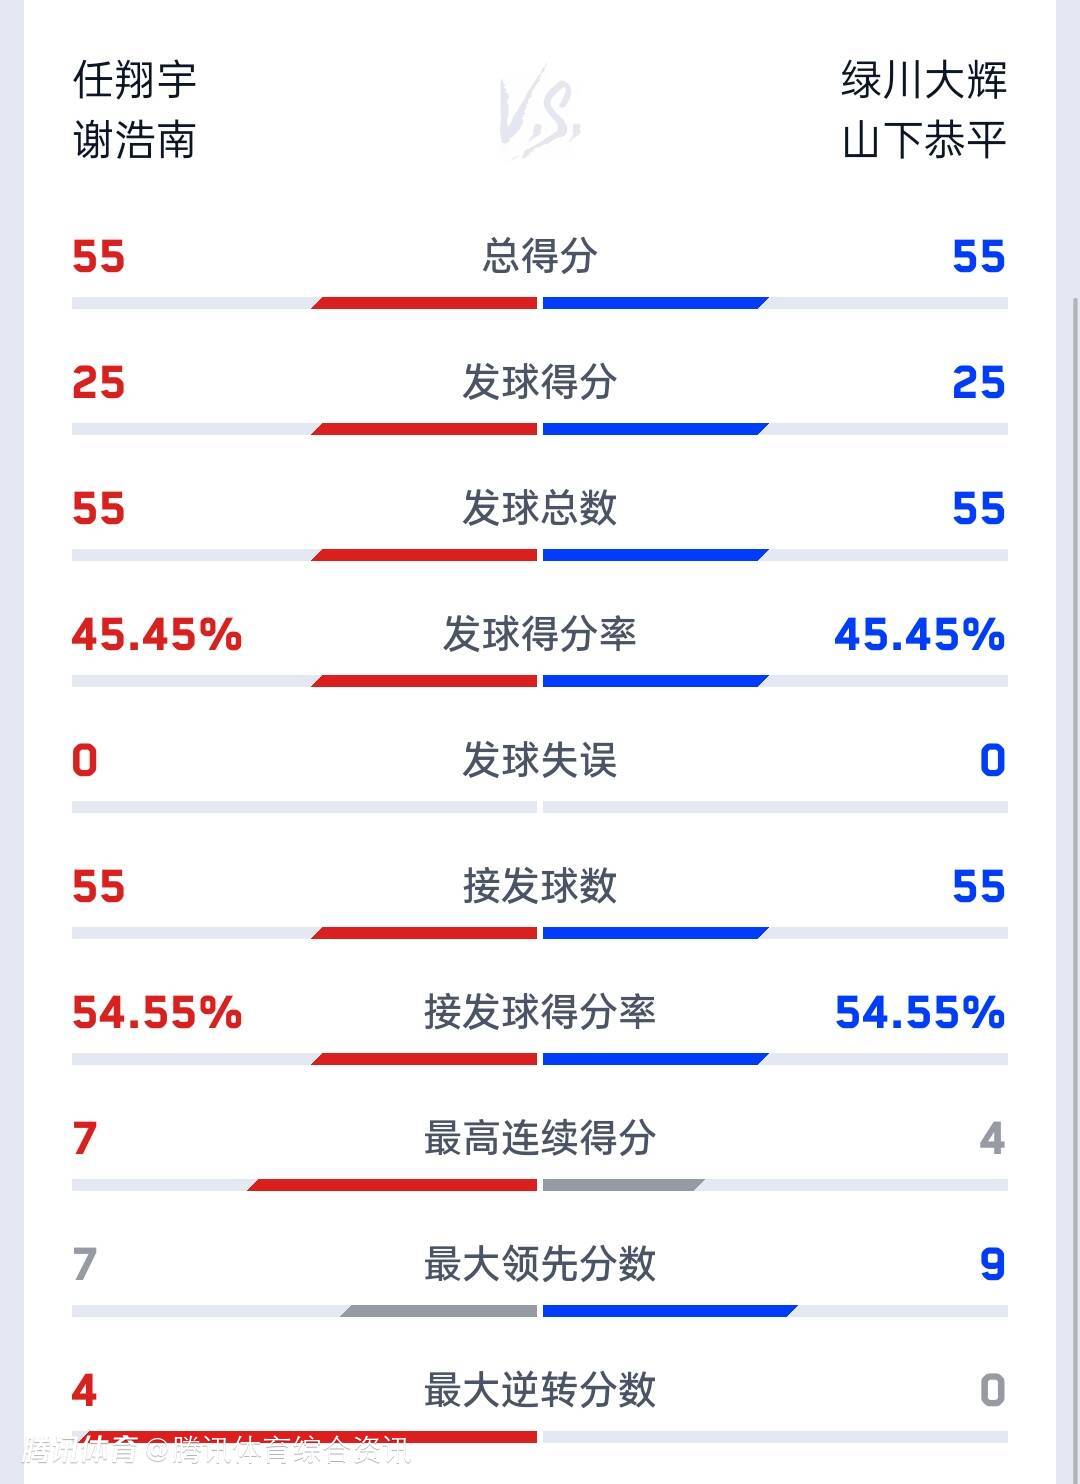
Task: Click the red 45.45% serve win rate
Action: coord(157,634)
